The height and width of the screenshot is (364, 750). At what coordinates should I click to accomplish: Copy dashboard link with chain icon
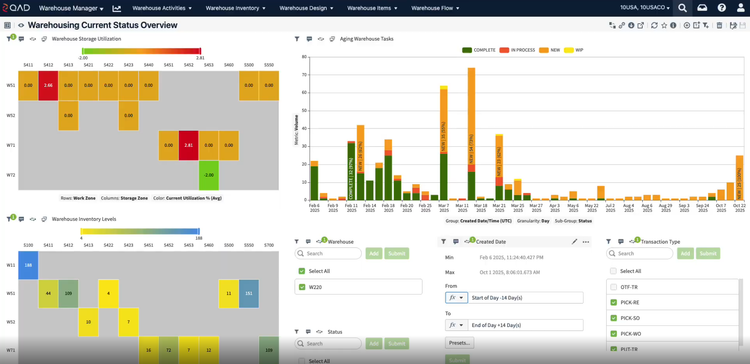click(x=622, y=25)
